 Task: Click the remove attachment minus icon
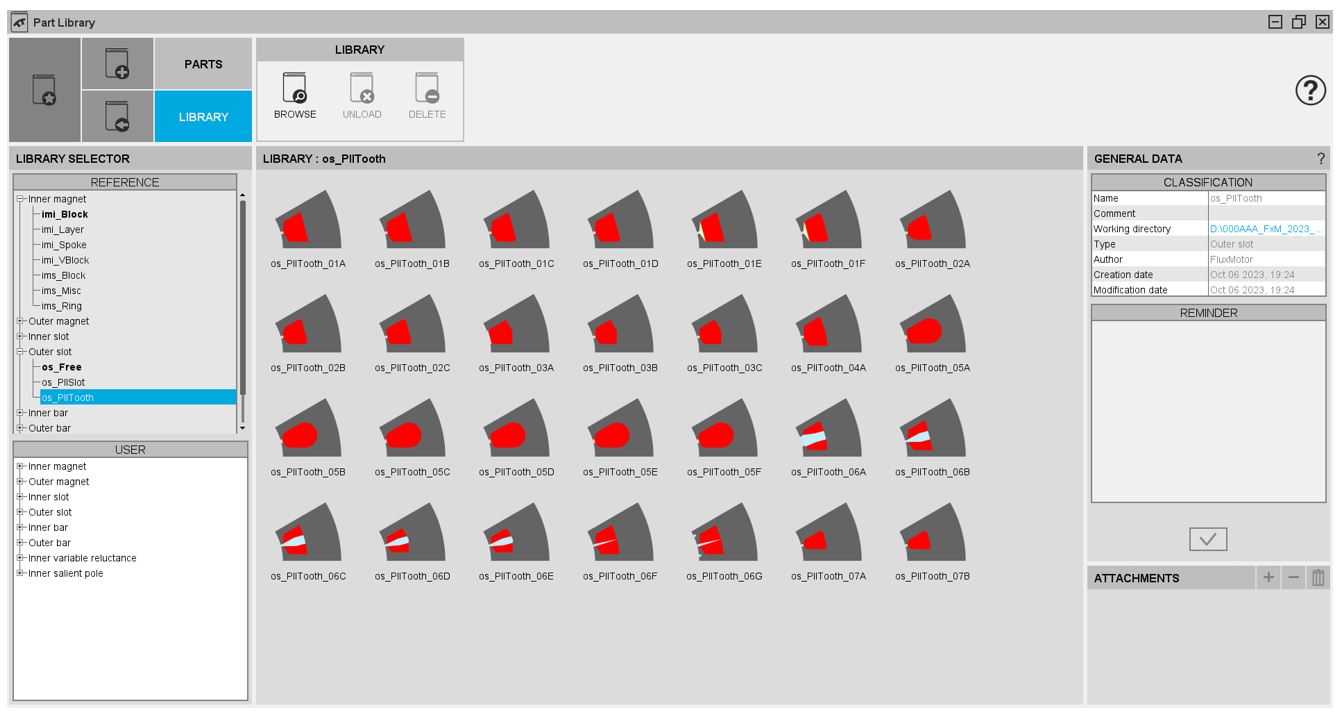1293,578
